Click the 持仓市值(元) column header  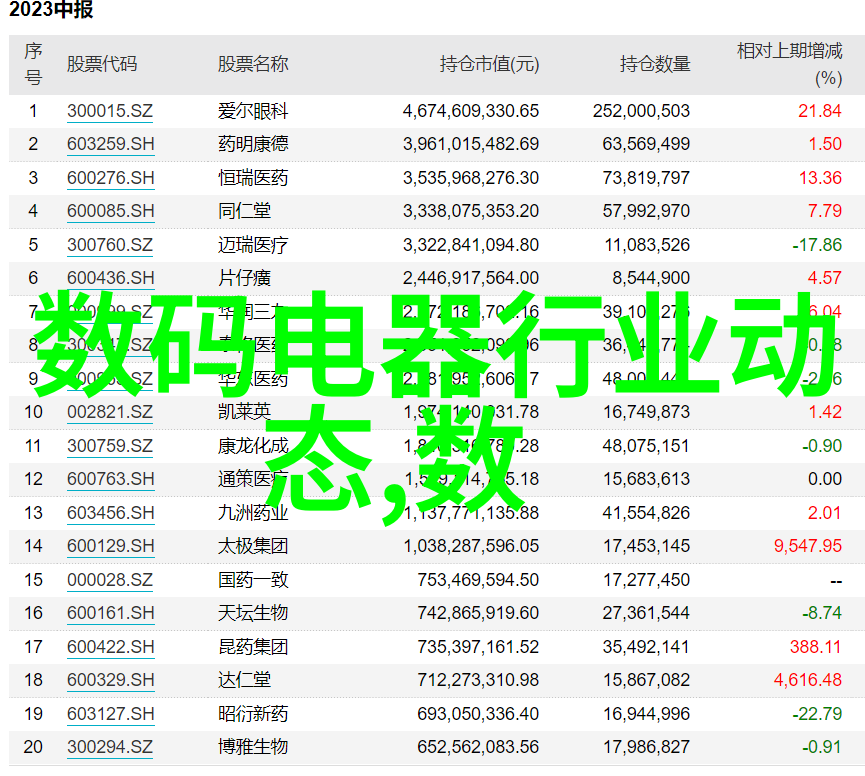click(489, 64)
